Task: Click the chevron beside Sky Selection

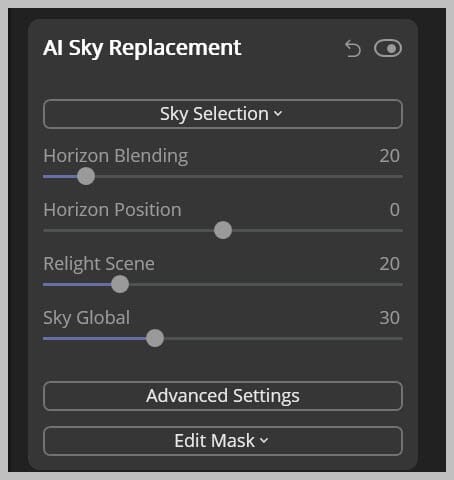Action: [x=278, y=114]
